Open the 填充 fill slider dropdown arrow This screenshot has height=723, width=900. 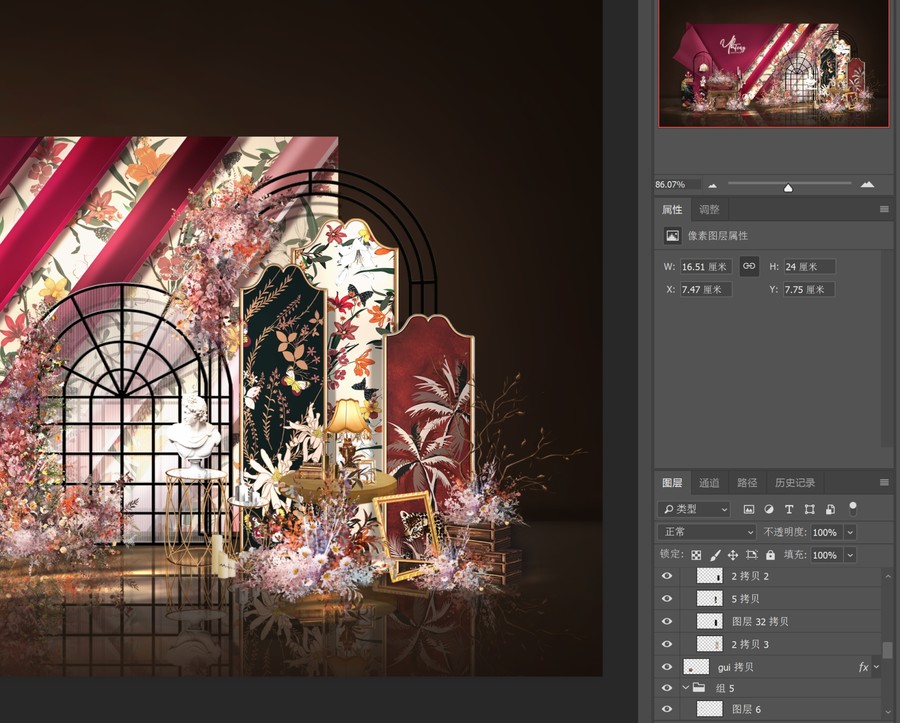pos(850,555)
